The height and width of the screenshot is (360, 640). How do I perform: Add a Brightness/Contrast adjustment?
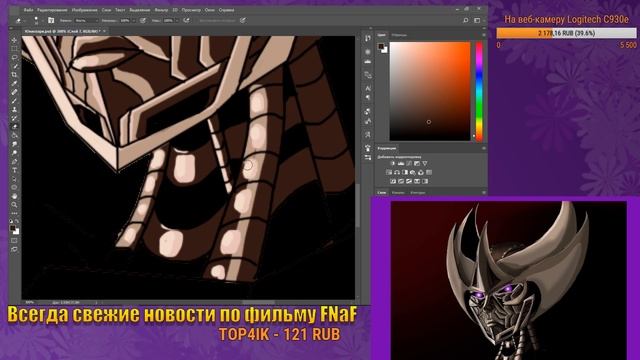393,163
